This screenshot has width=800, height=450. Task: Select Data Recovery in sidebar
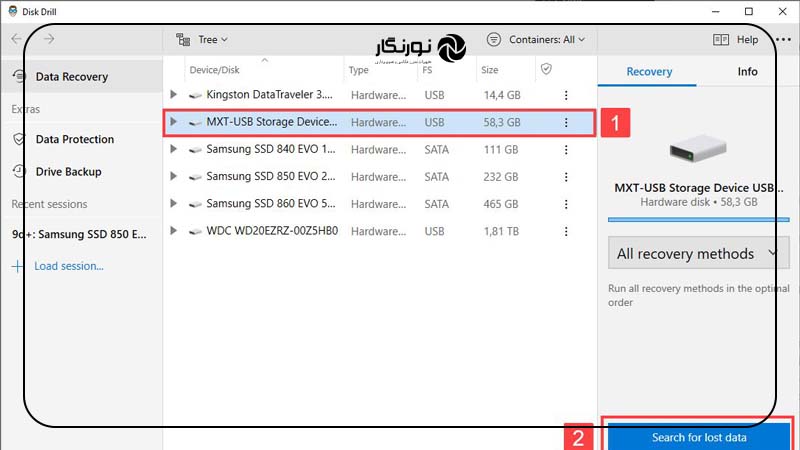click(x=82, y=77)
